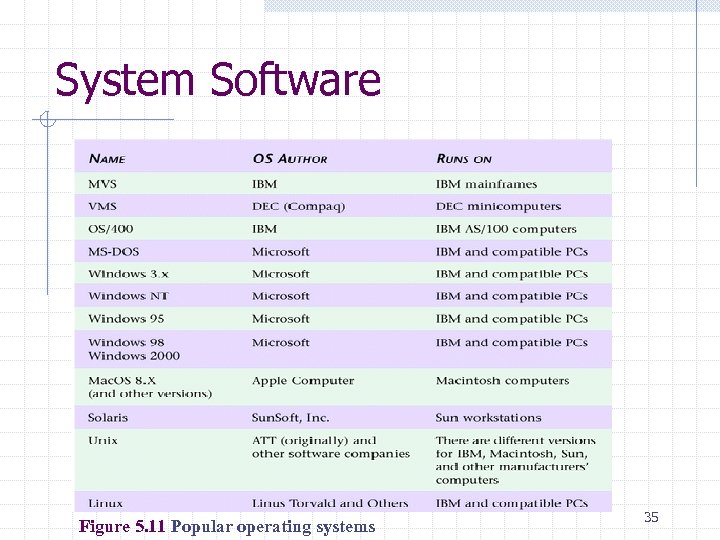Click the MVS operating system name
This screenshot has width=720, height=540.
tap(102, 184)
